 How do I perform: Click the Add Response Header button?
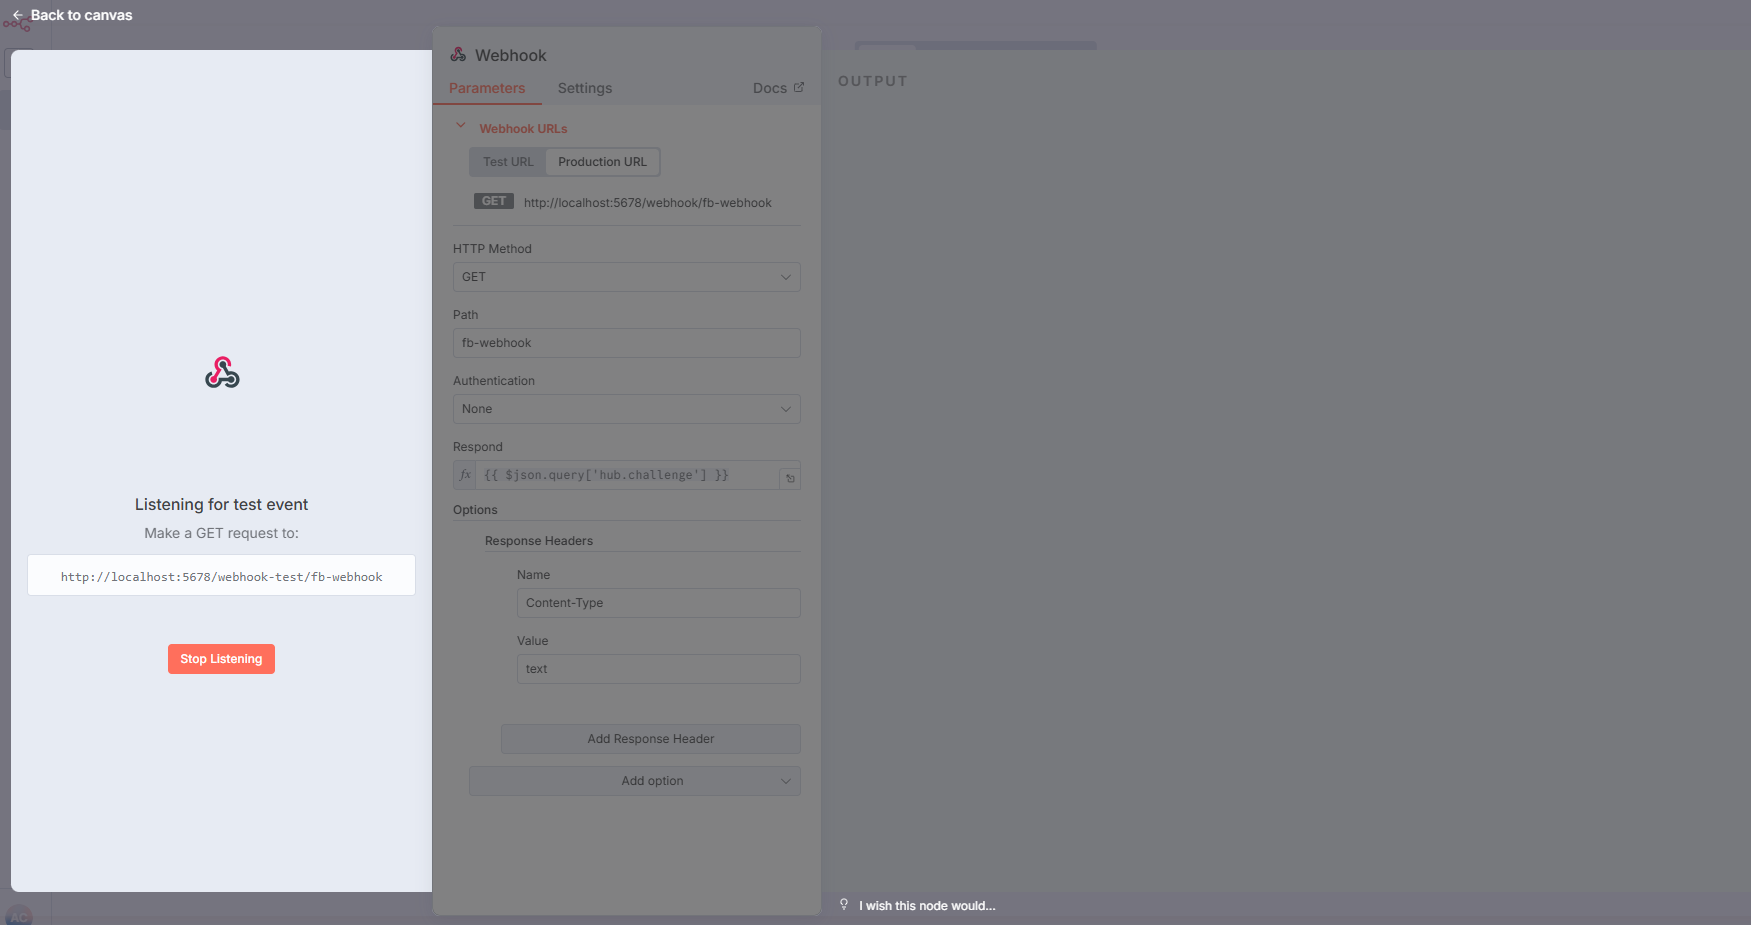pos(650,739)
